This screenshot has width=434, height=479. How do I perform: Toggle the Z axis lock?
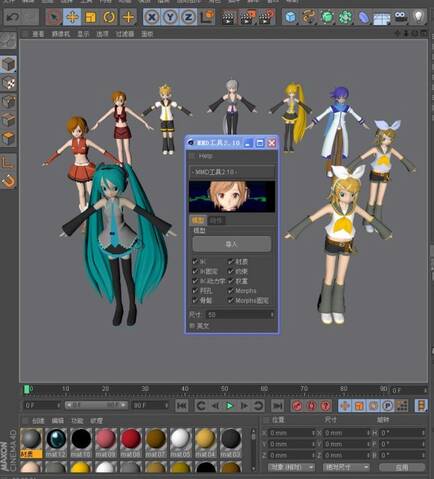coord(188,17)
